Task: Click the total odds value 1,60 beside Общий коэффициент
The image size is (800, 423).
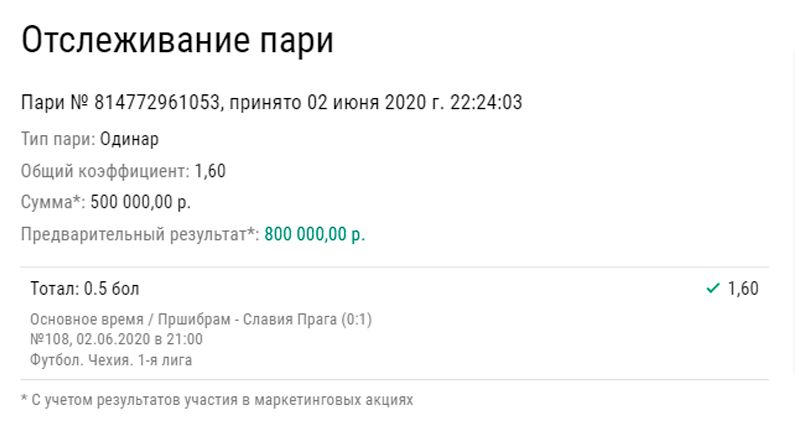Action: click(210, 171)
